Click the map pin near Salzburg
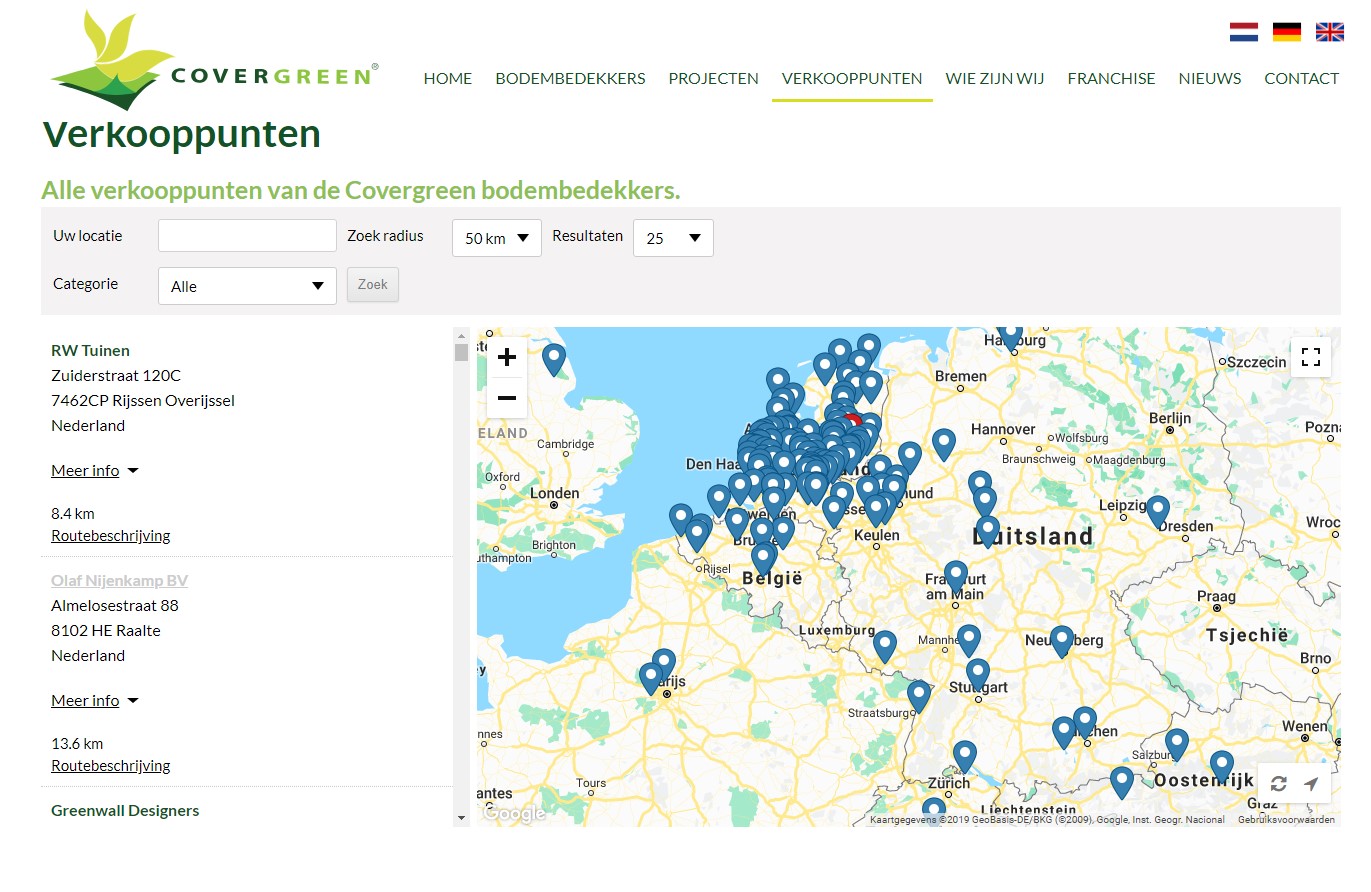 click(1177, 744)
